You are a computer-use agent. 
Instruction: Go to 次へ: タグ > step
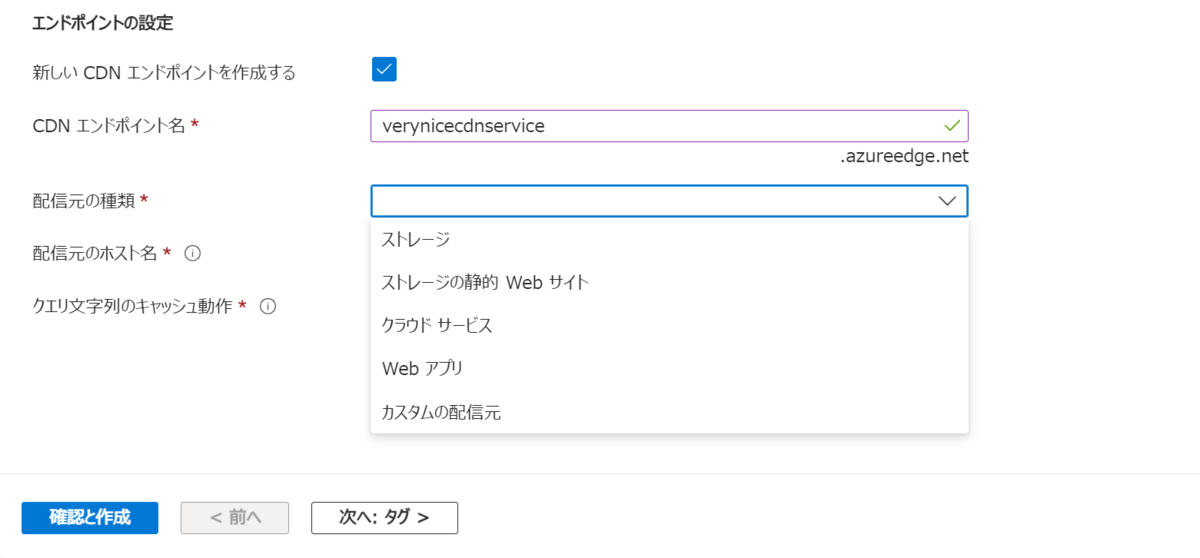pyautogui.click(x=384, y=518)
